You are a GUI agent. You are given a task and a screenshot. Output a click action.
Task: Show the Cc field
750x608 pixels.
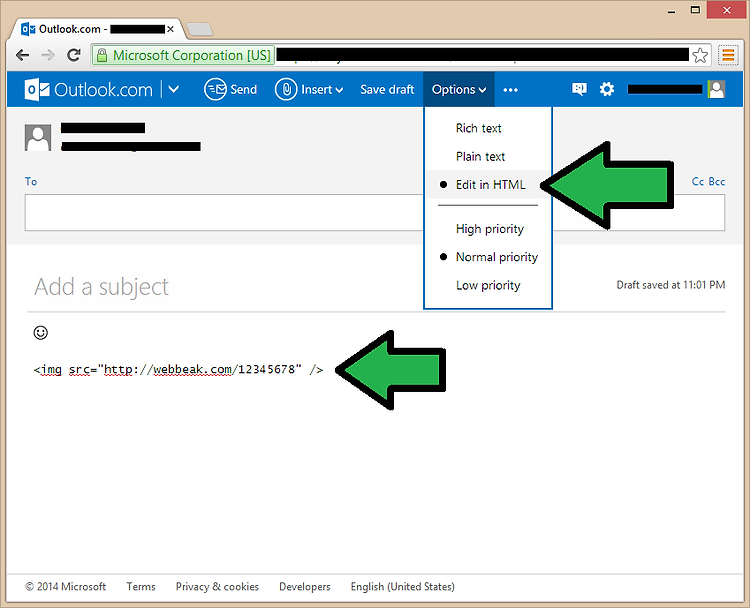[698, 182]
